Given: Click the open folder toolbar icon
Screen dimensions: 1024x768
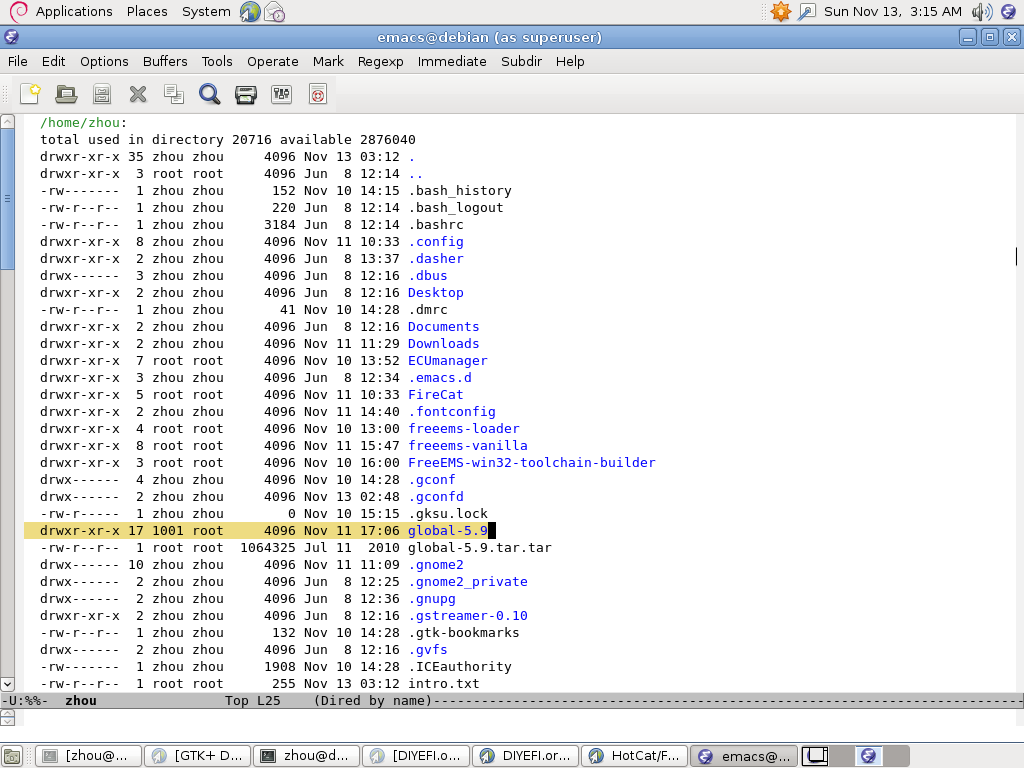Looking at the screenshot, I should pos(66,94).
